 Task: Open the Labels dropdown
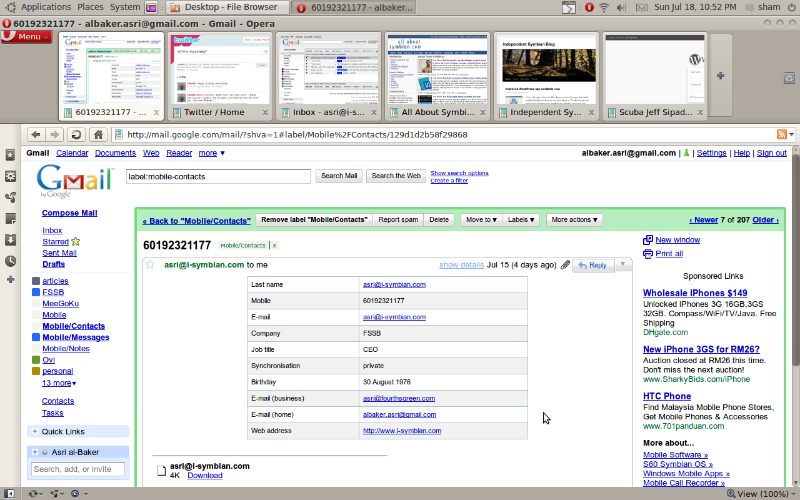pos(521,220)
